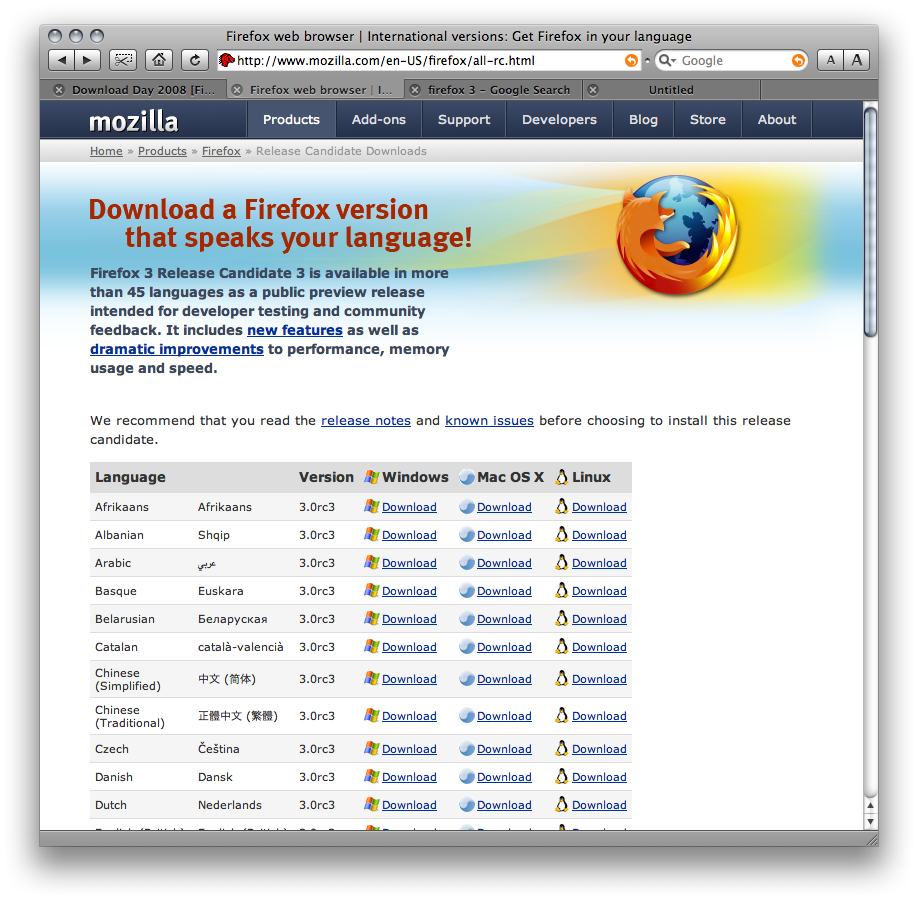Screen dimensions: 918x901
Task: Click the vertical scrollbar thumb
Action: tap(871, 222)
